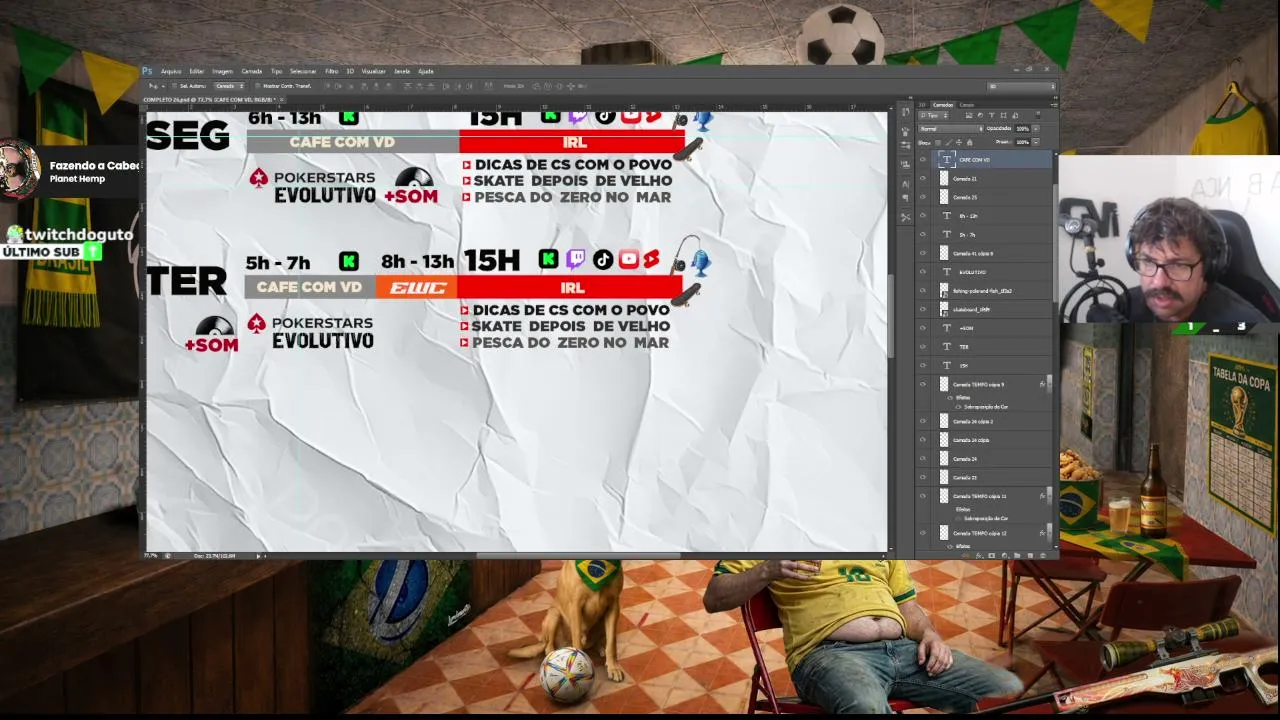Create new fill or adjustment layer icon
The width and height of the screenshot is (1280, 720).
[x=1003, y=555]
